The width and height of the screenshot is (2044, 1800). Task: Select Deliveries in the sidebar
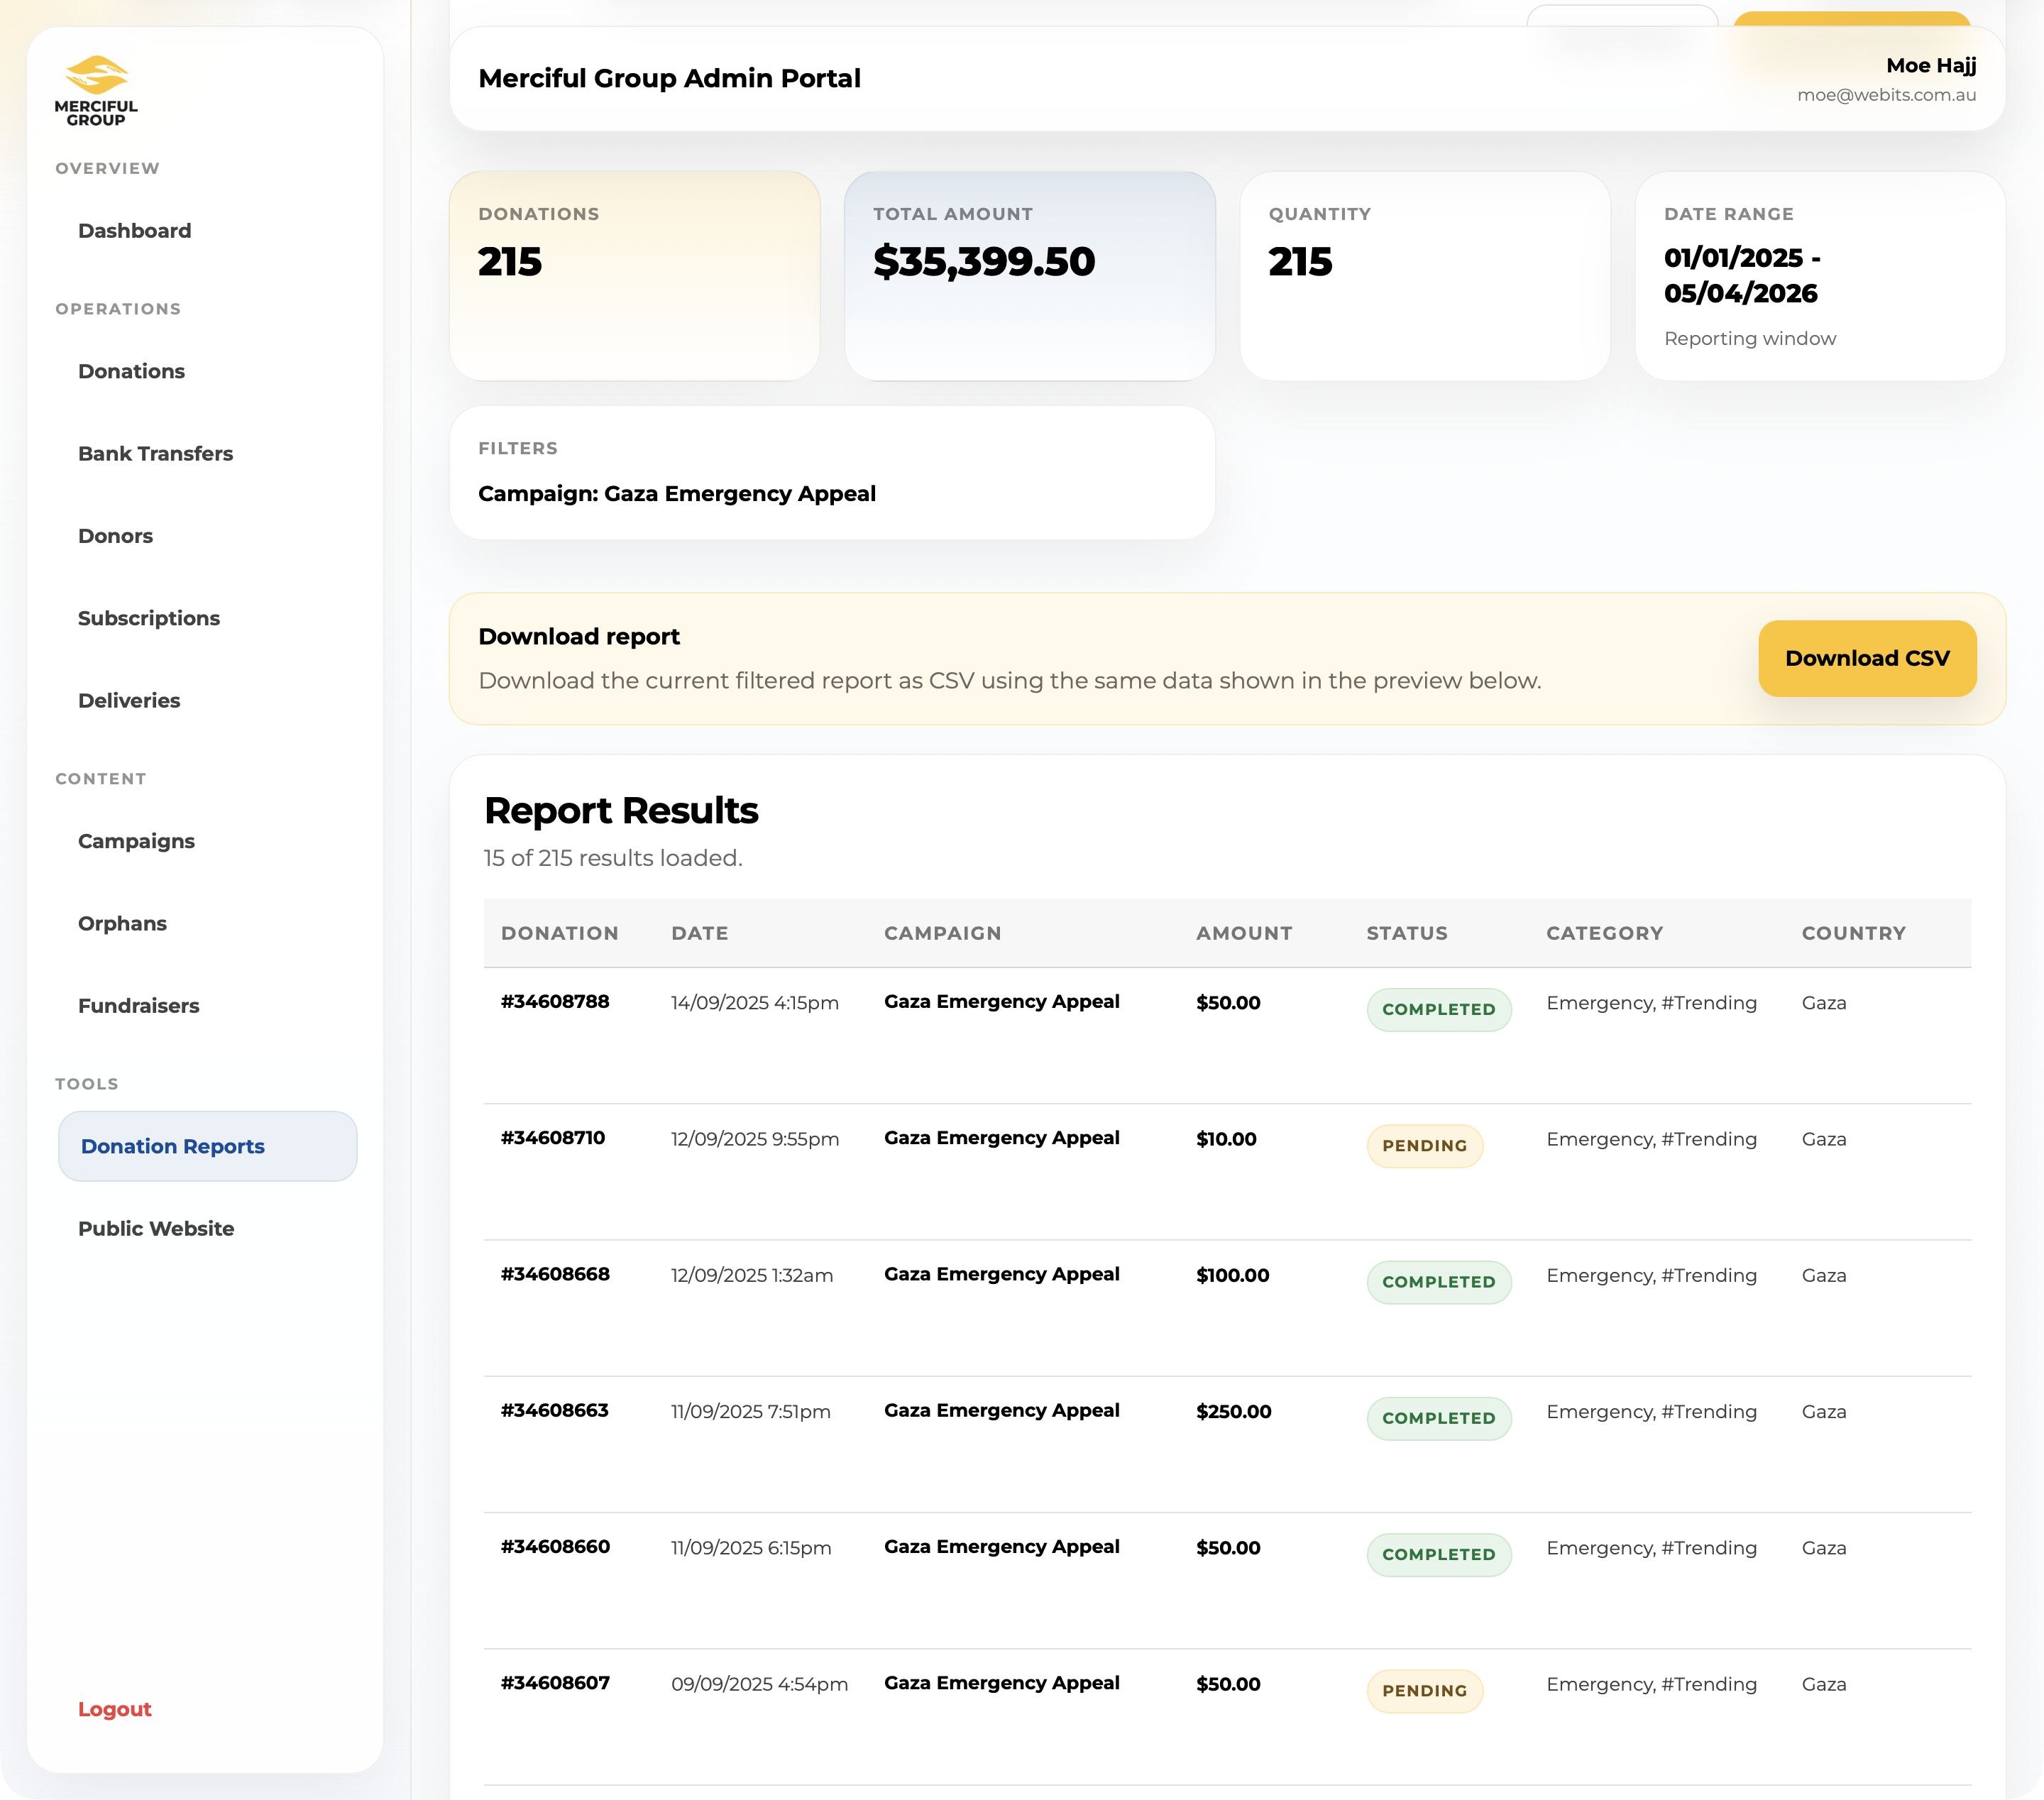pyautogui.click(x=129, y=701)
